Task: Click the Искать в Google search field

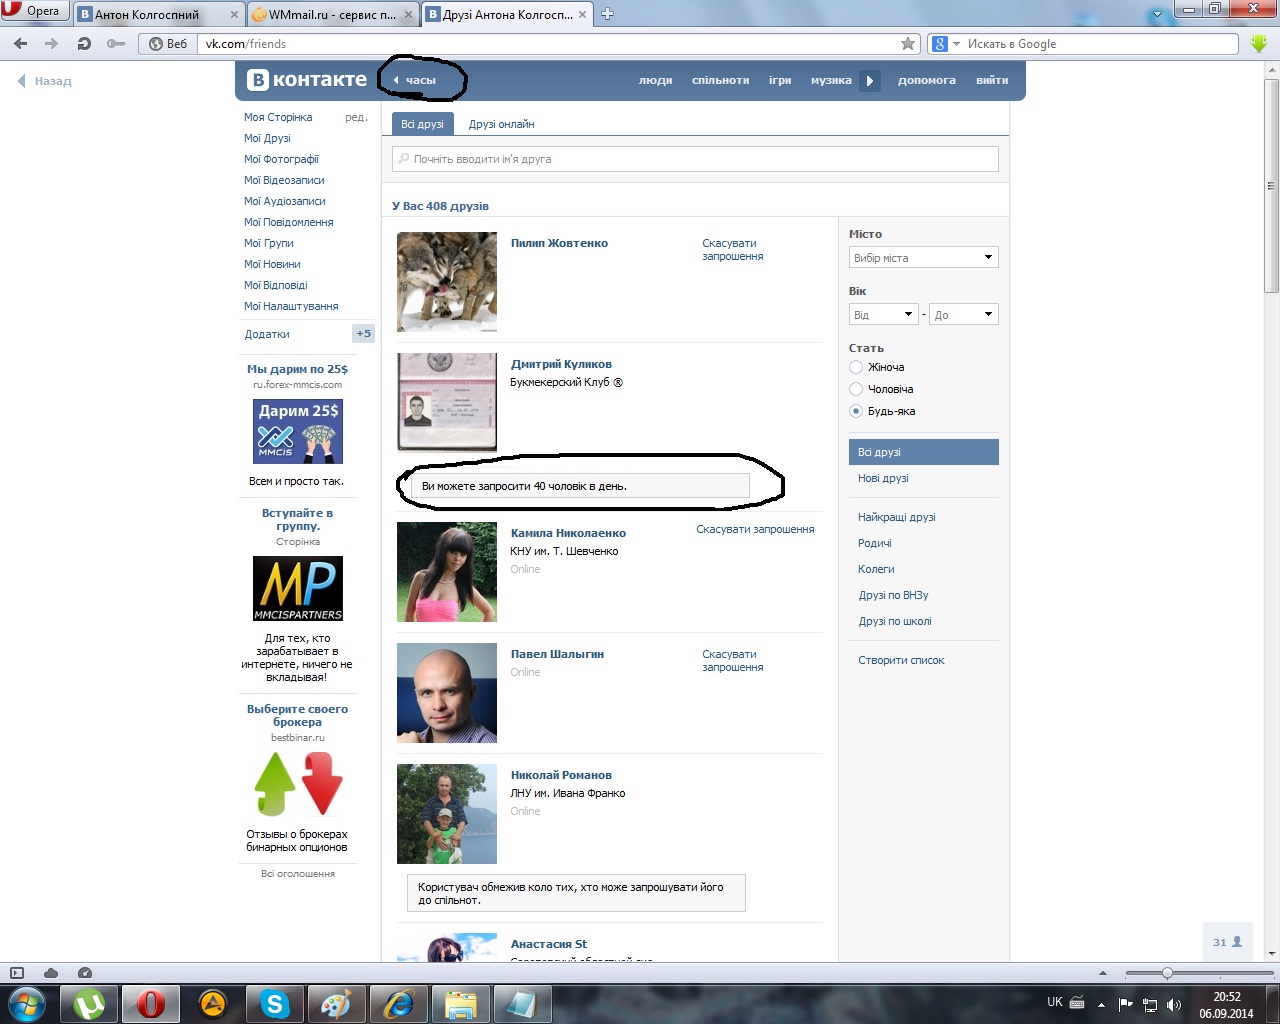Action: [1100, 44]
